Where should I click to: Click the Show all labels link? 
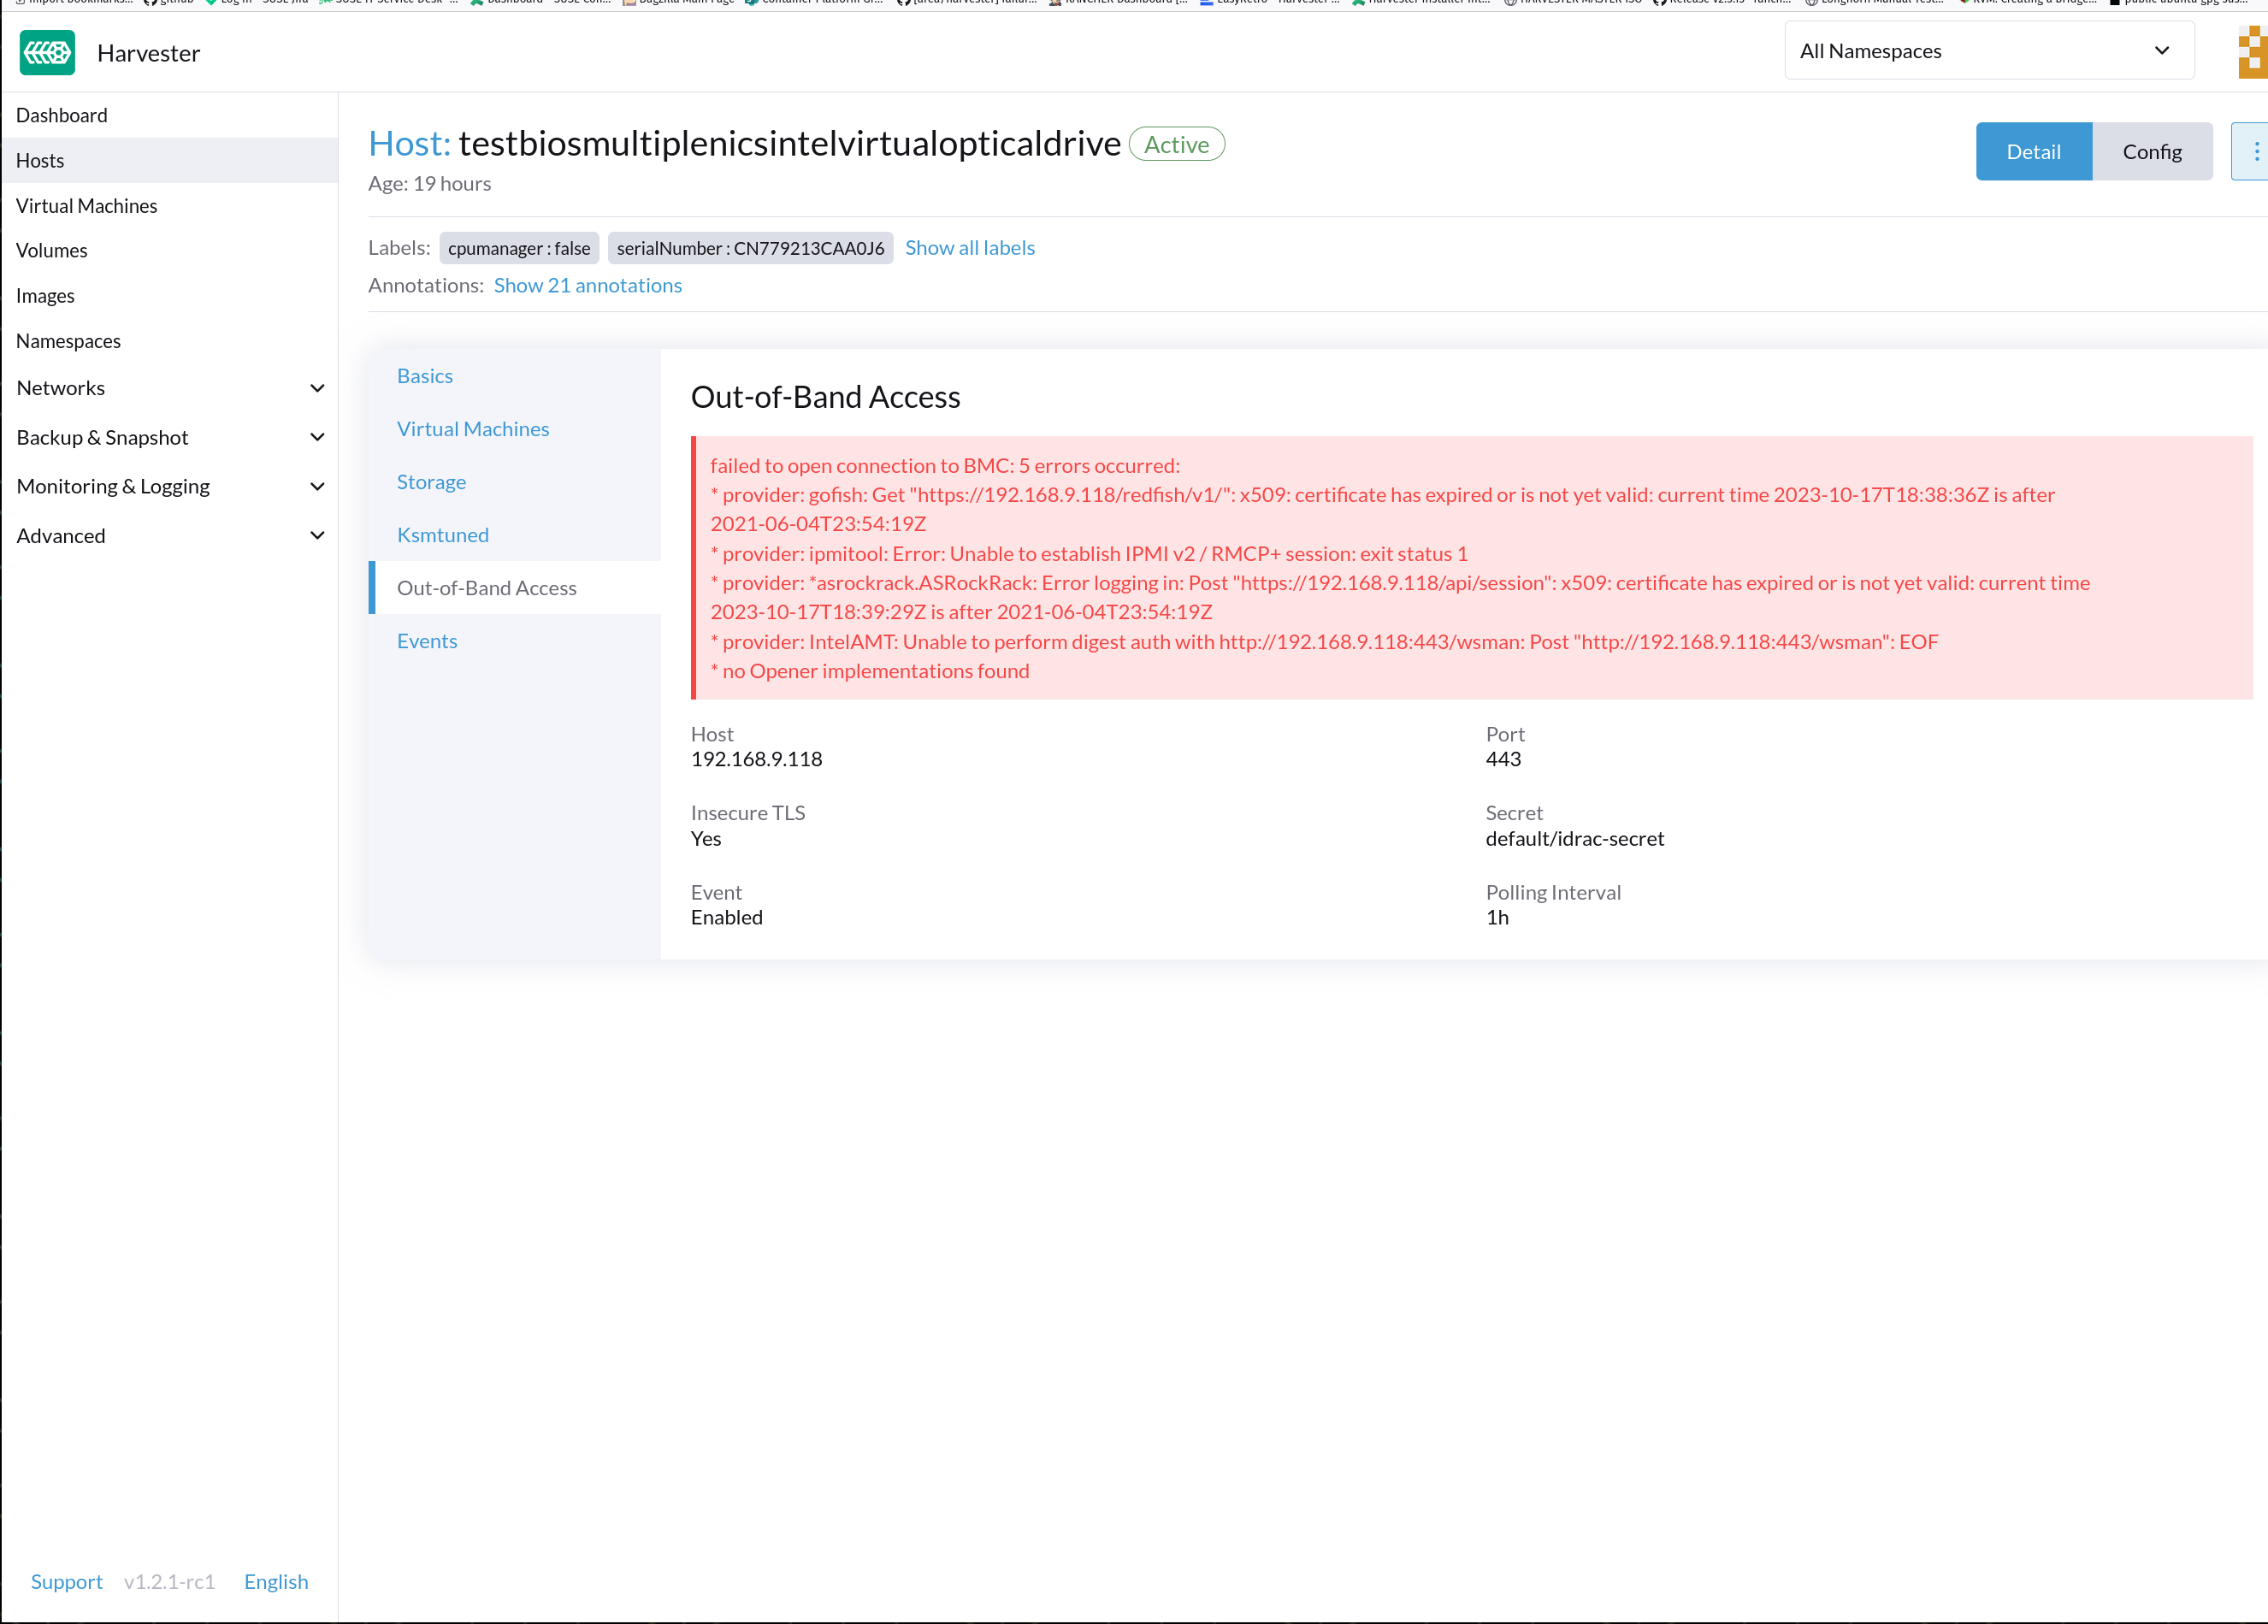(969, 247)
